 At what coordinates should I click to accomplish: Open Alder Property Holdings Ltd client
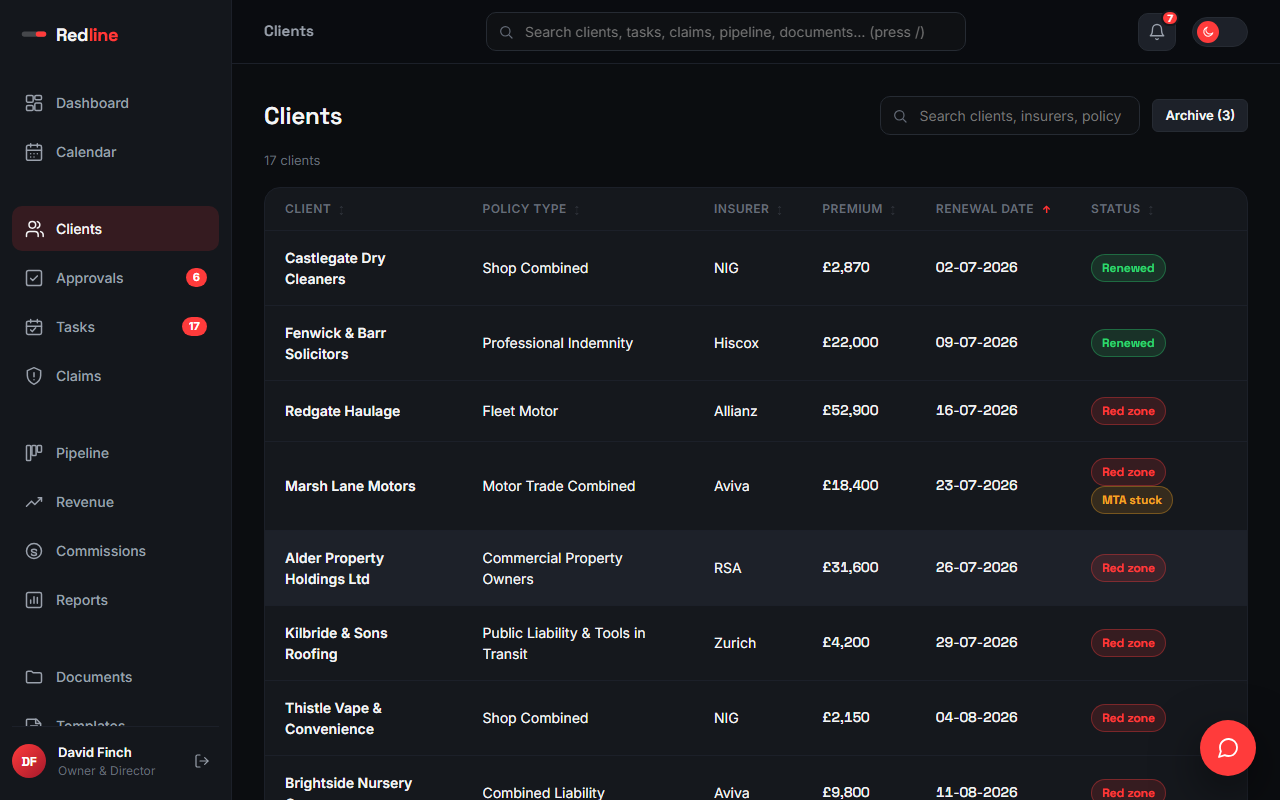click(x=334, y=568)
